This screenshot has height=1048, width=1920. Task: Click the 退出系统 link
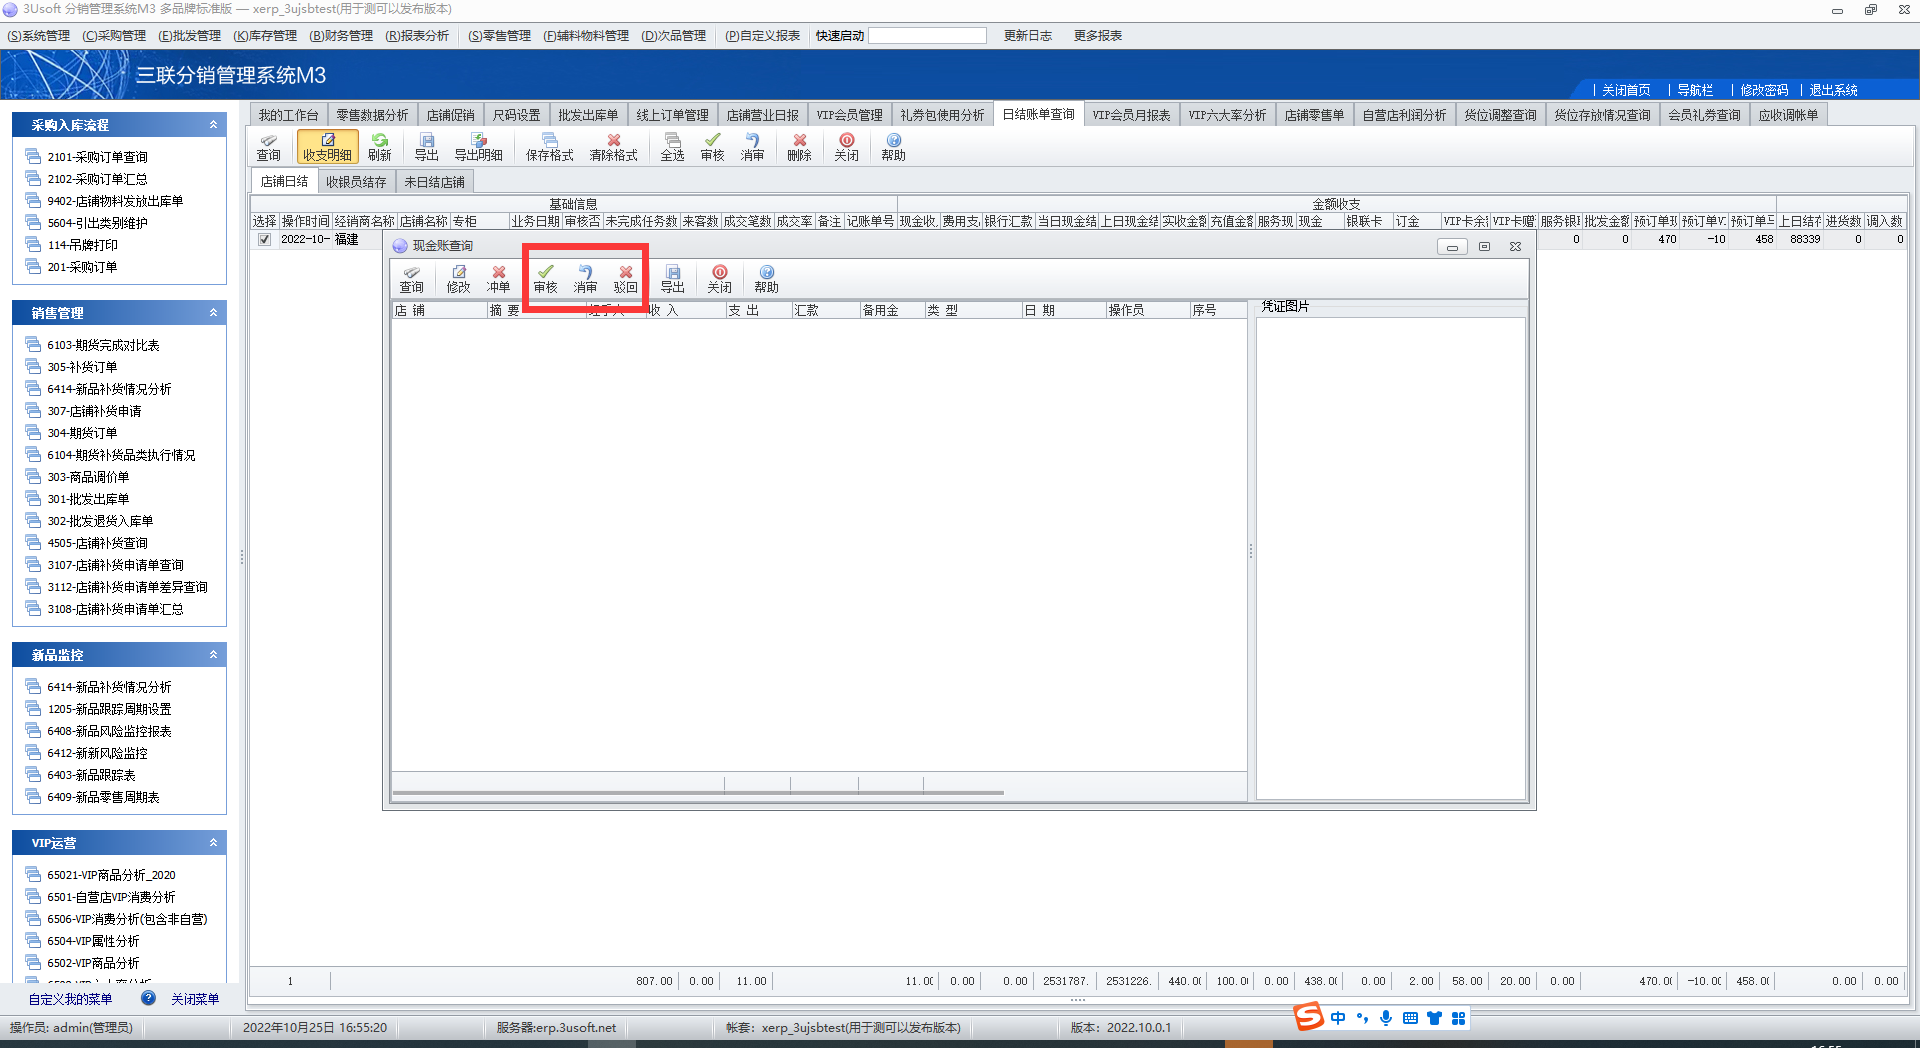[1833, 90]
